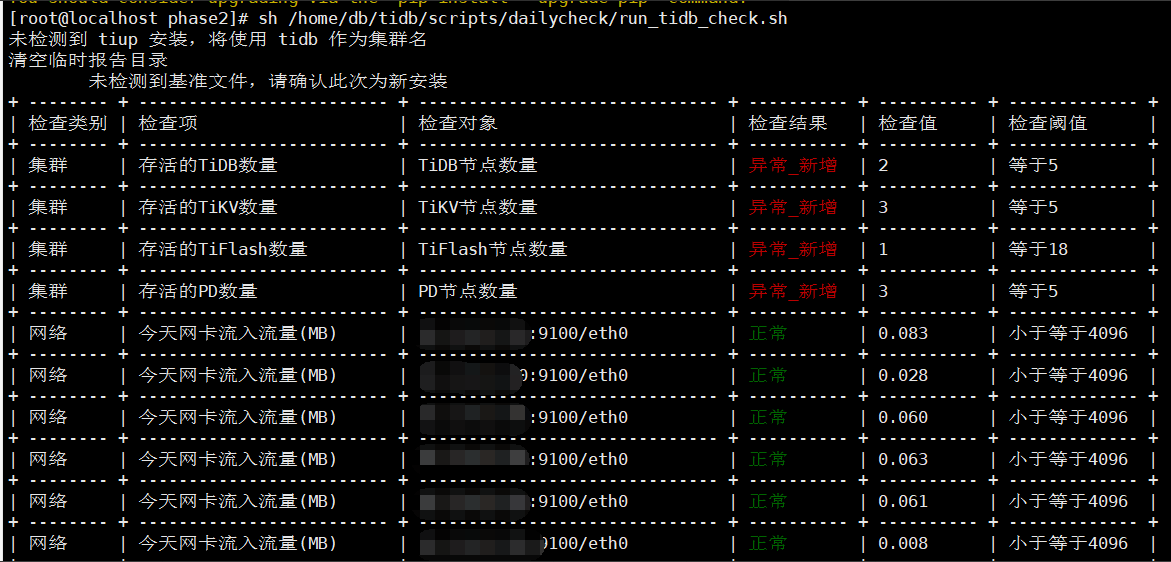
Task: Select network inflow value '0.061'
Action: click(903, 500)
